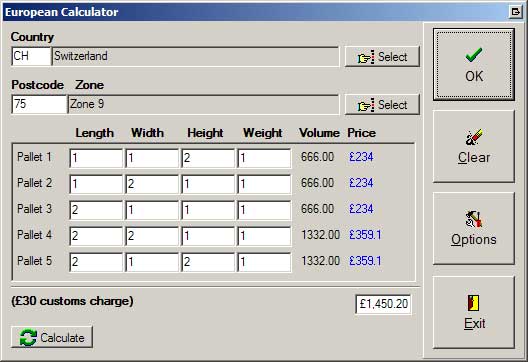This screenshot has height=362, width=528.
Task: Click Pallet 4 Width field
Action: pos(152,236)
